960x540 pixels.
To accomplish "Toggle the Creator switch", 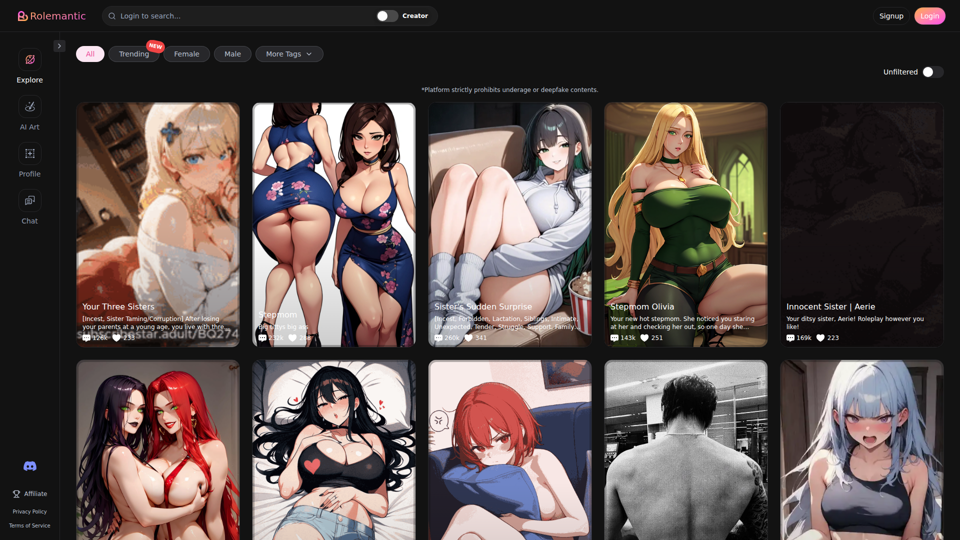I will [x=387, y=16].
